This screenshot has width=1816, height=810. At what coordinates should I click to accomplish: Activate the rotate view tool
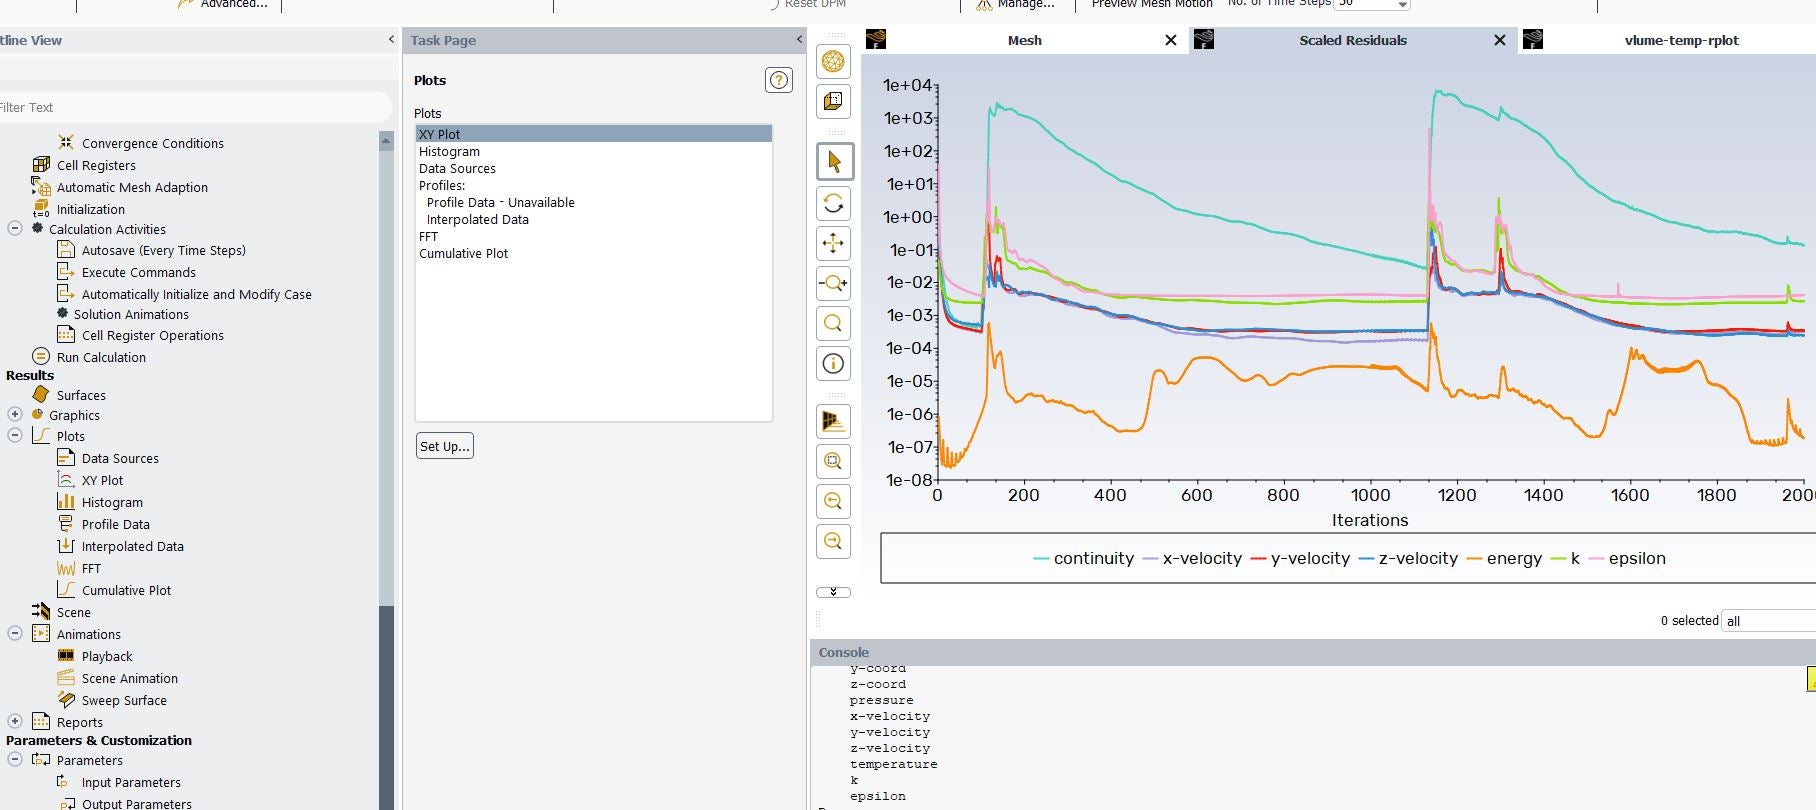[x=834, y=203]
